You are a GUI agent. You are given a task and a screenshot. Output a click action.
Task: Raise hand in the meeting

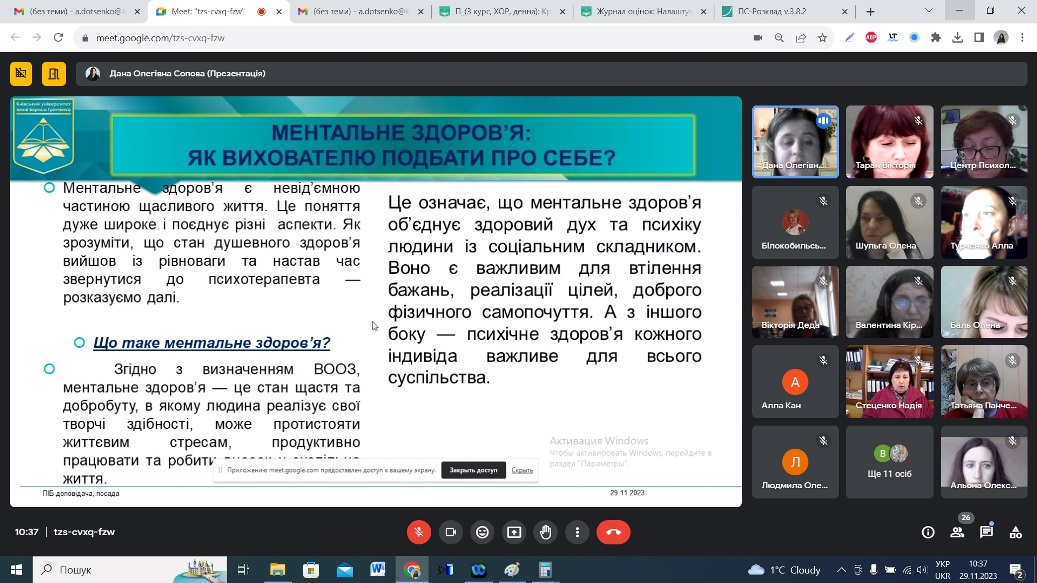point(546,532)
